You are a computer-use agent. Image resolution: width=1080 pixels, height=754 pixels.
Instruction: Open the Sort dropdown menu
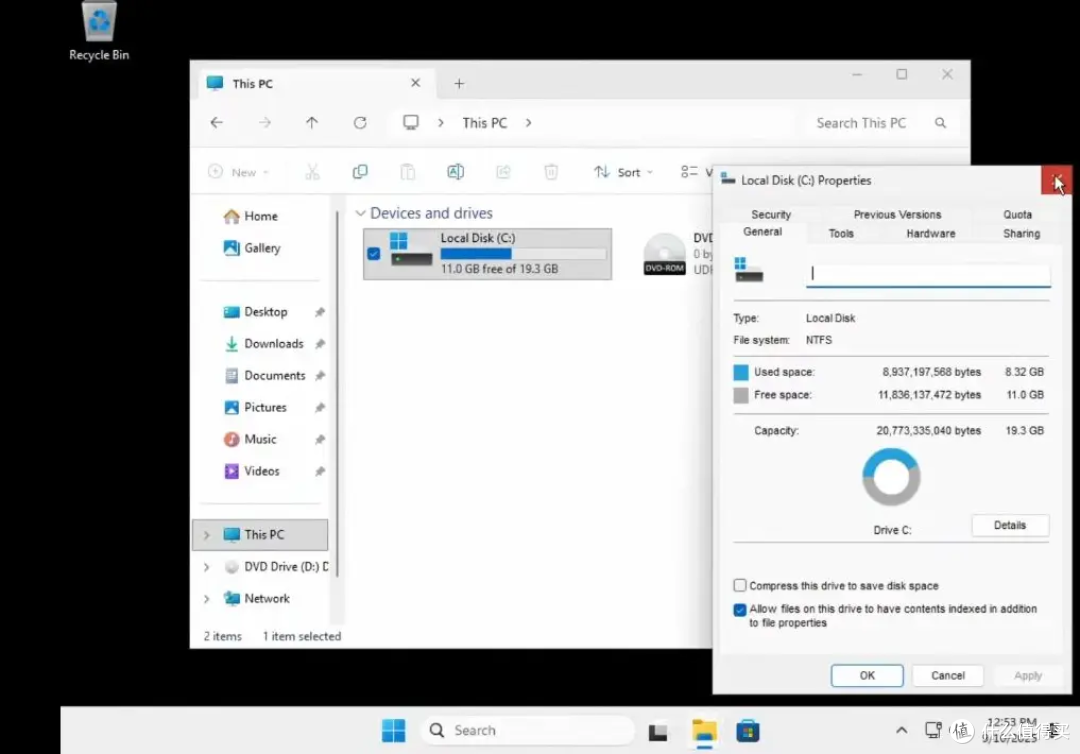coord(623,172)
